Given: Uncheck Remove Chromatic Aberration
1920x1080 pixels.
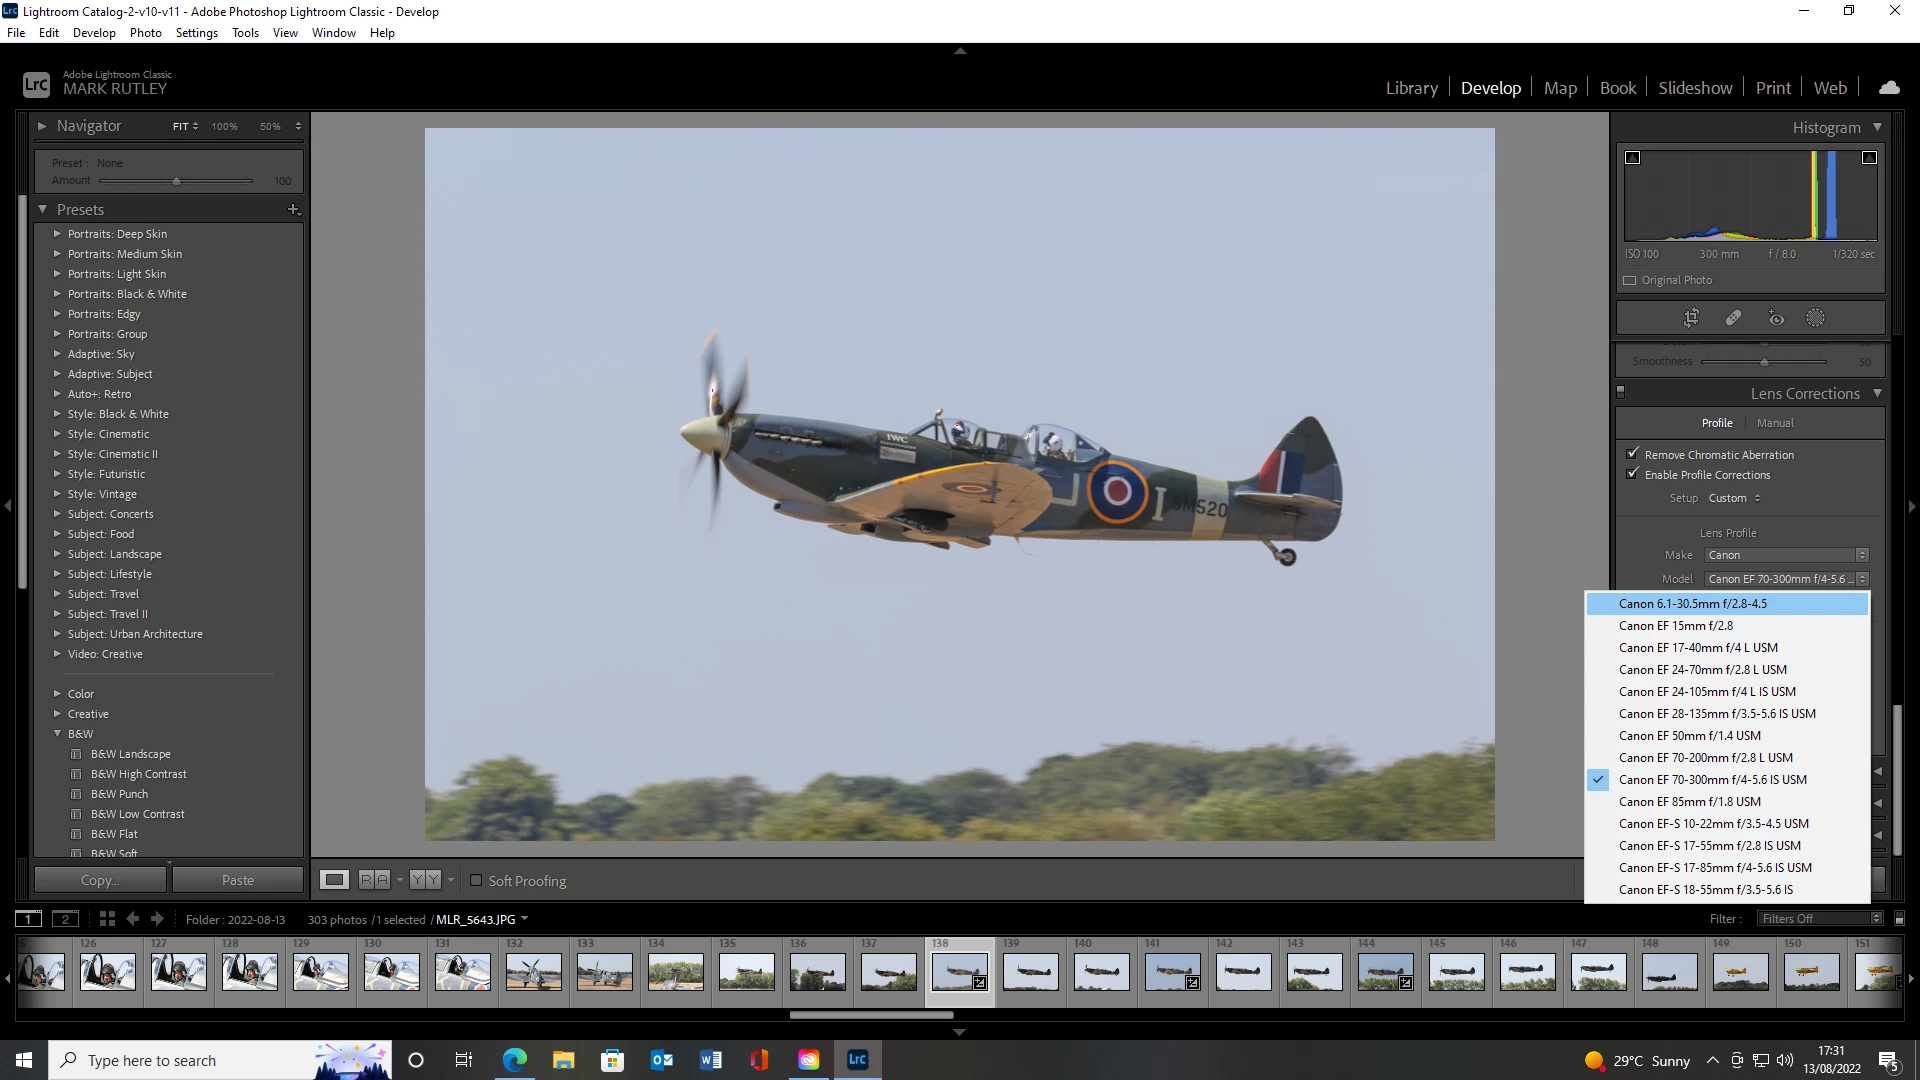Looking at the screenshot, I should tap(1633, 454).
